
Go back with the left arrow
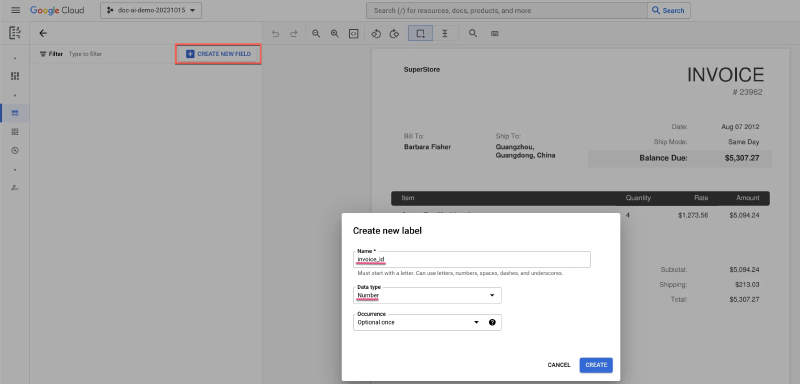tap(43, 33)
